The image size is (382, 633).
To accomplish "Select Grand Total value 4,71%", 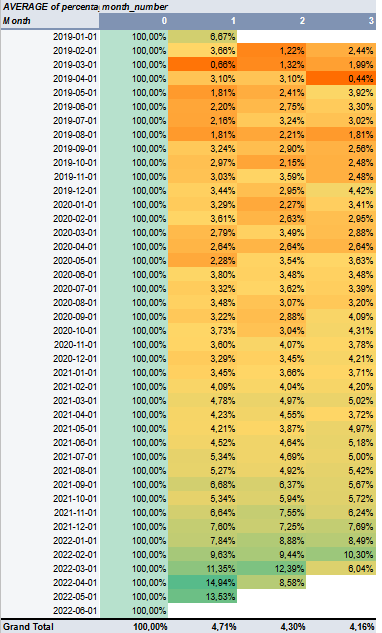I will tap(203, 627).
